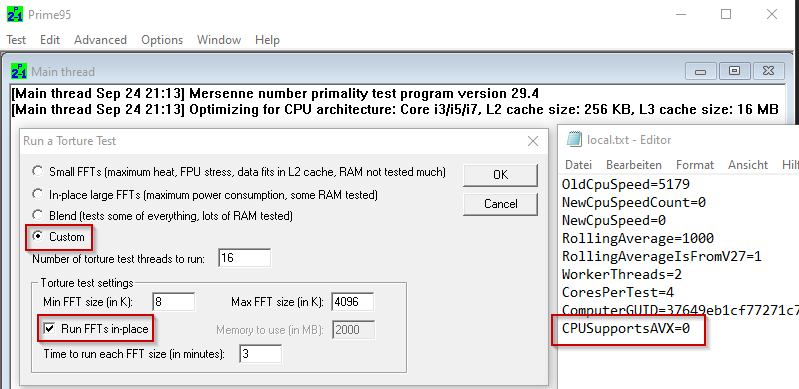Minimize the Main thread child window
The image size is (799, 389).
pyautogui.click(x=700, y=71)
